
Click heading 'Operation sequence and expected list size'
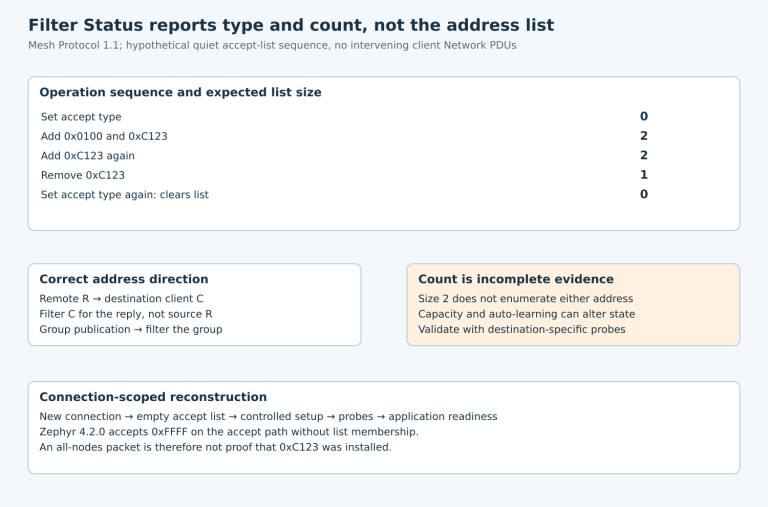point(180,92)
